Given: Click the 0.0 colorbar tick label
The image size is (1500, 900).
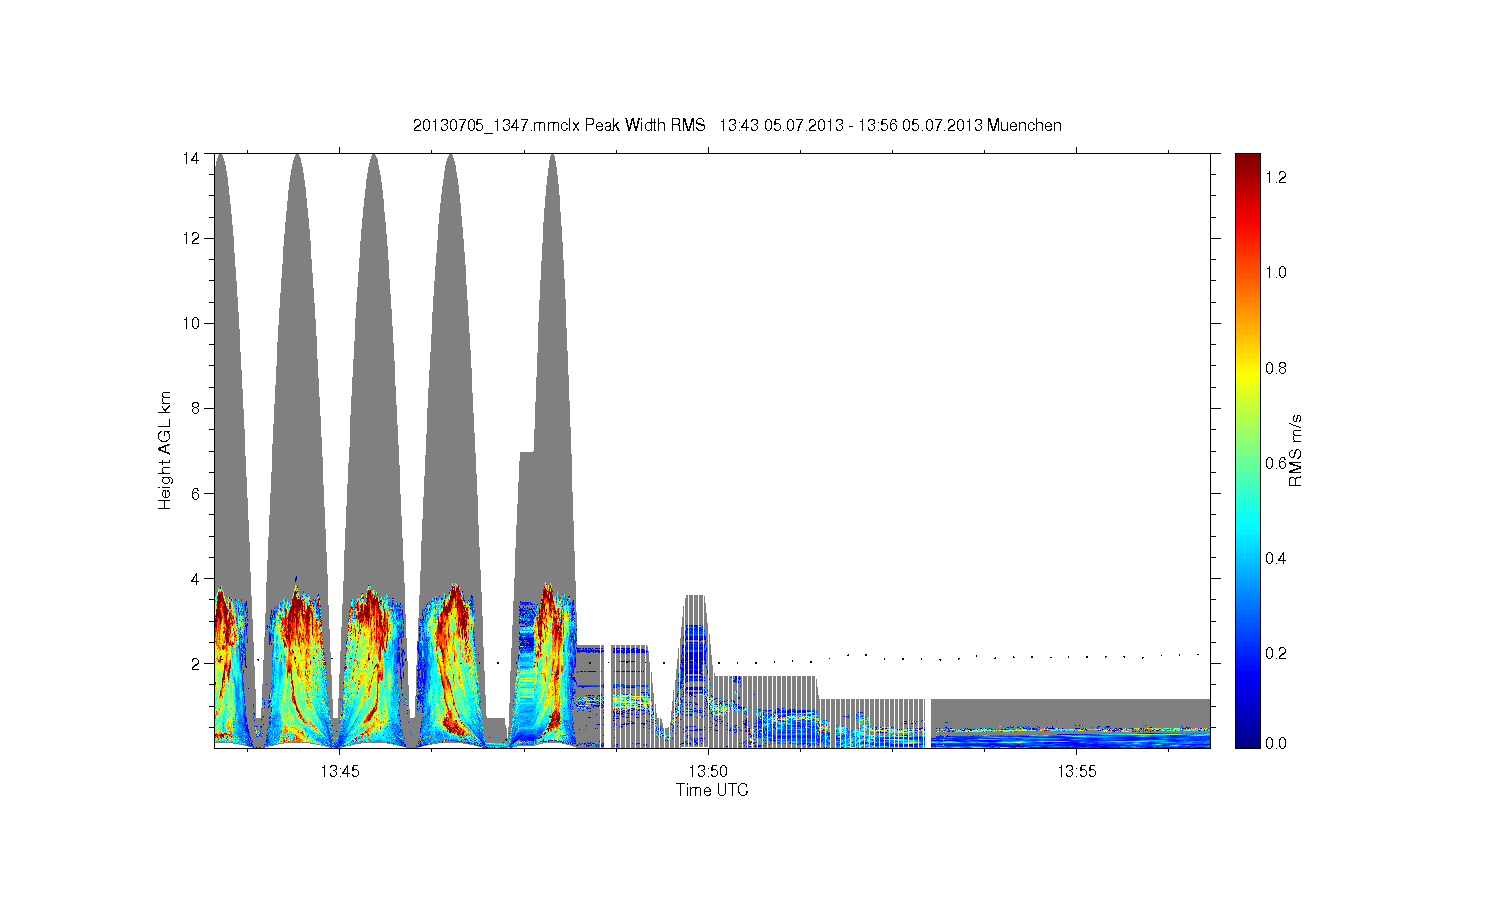Looking at the screenshot, I should pos(1276,743).
